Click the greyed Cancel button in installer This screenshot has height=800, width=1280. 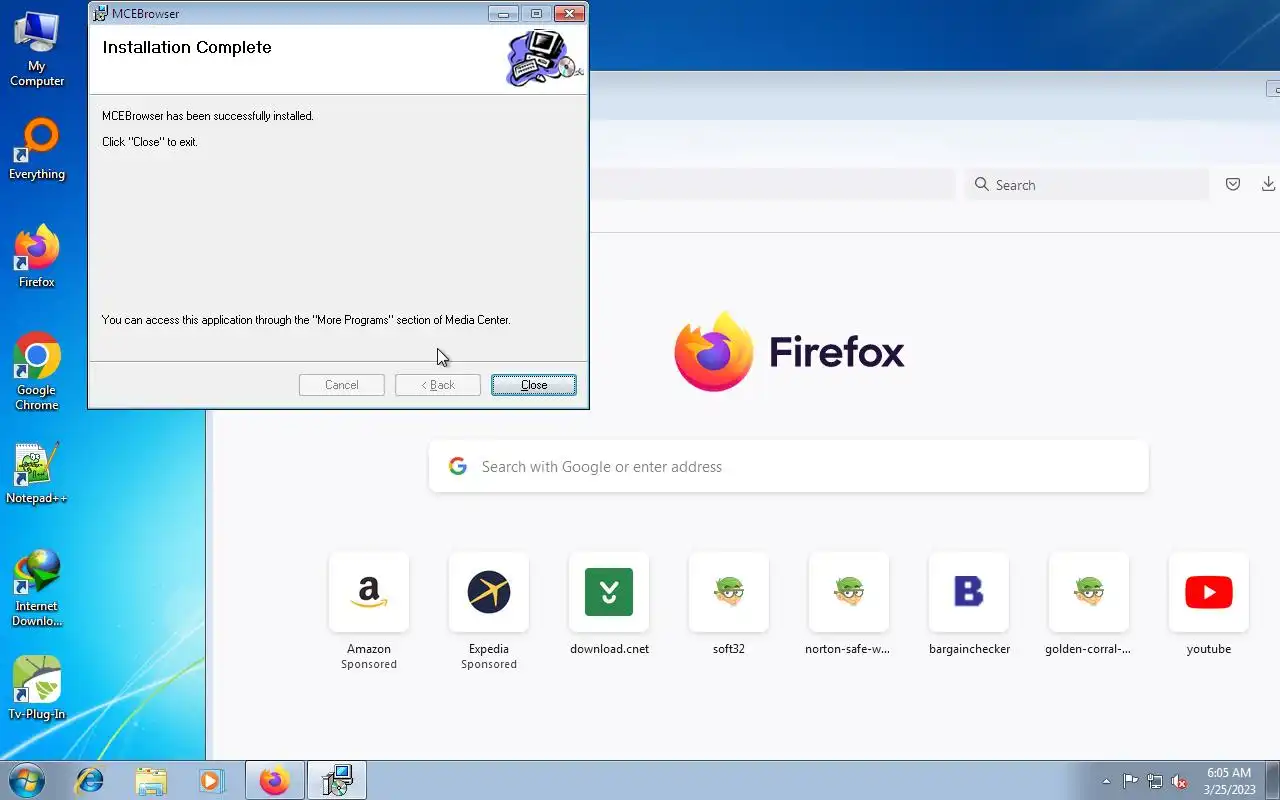[x=341, y=385]
